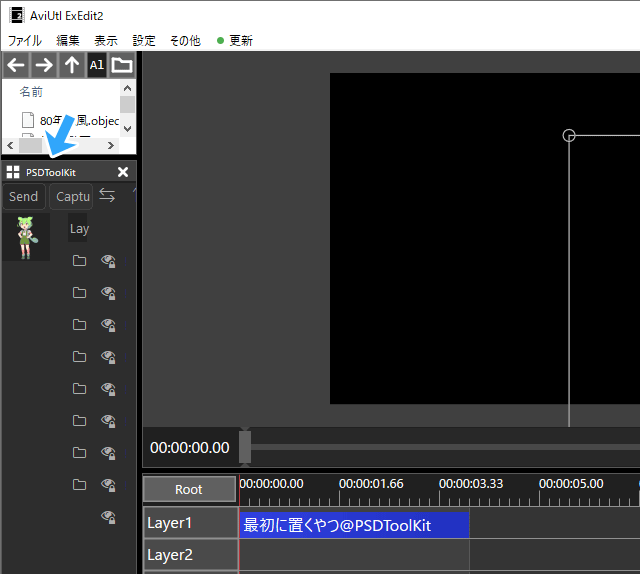Click the file list scroll right arrow

point(111,145)
